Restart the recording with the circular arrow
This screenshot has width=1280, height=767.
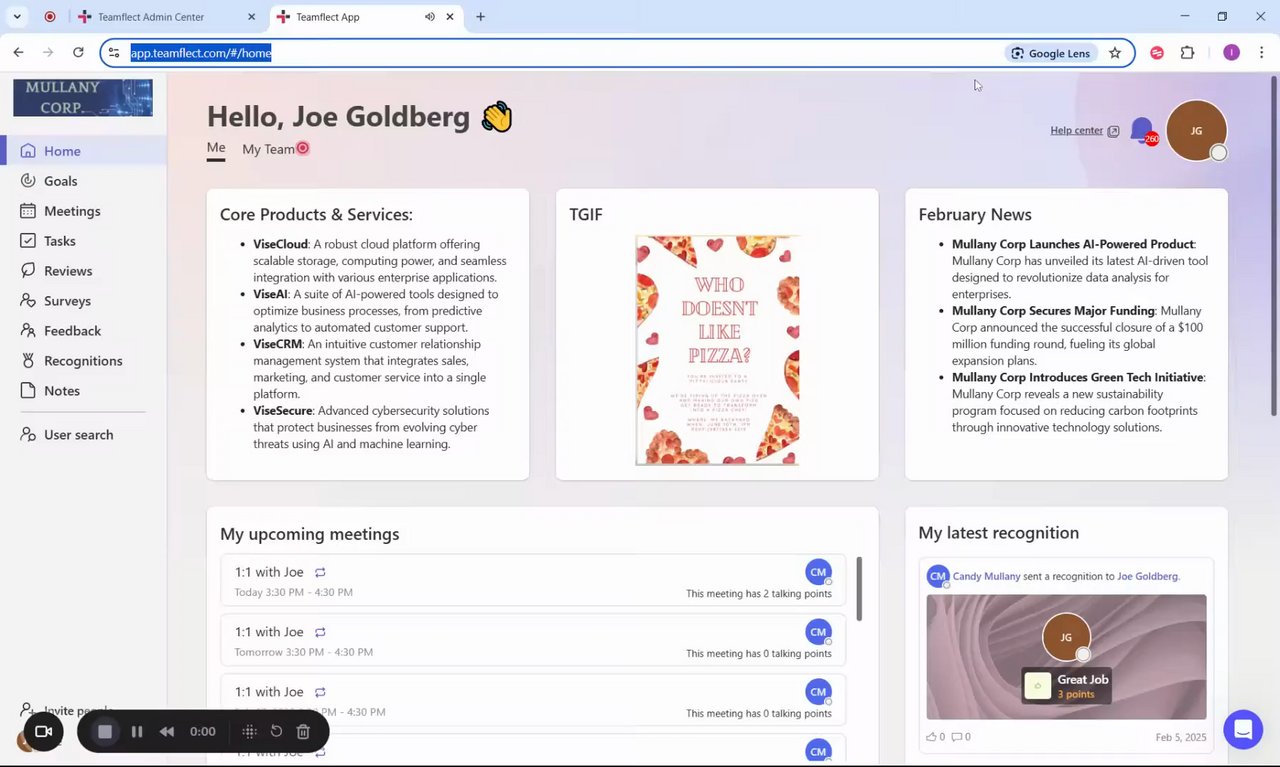point(276,732)
